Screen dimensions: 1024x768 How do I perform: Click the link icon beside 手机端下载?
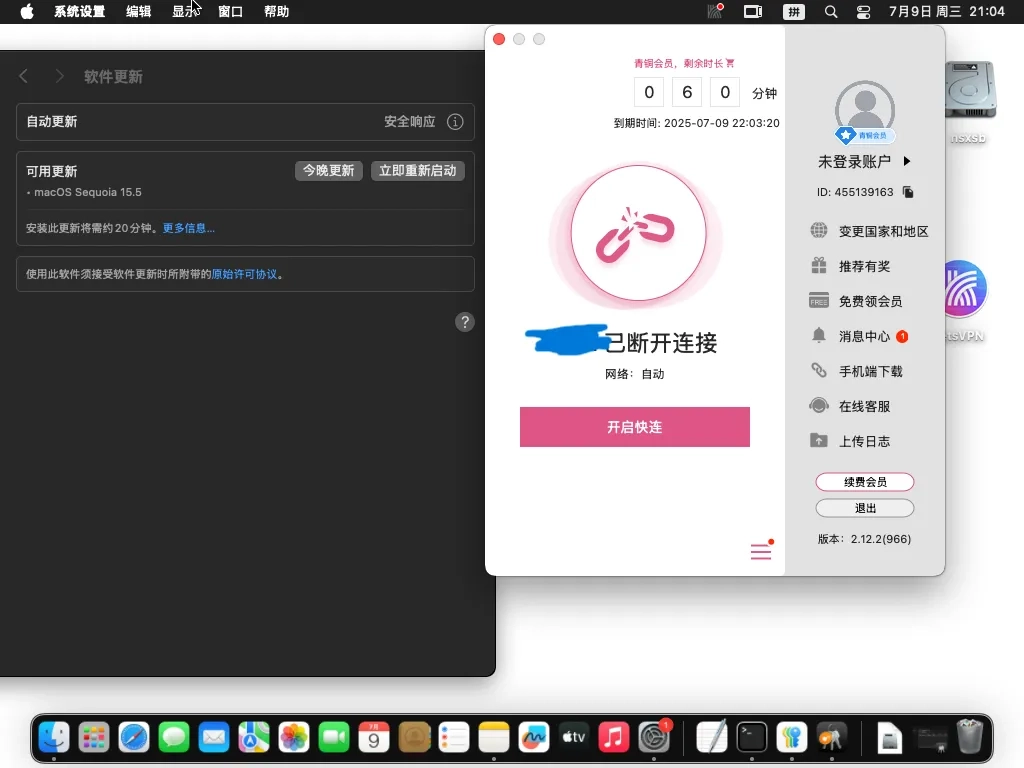pyautogui.click(x=819, y=370)
